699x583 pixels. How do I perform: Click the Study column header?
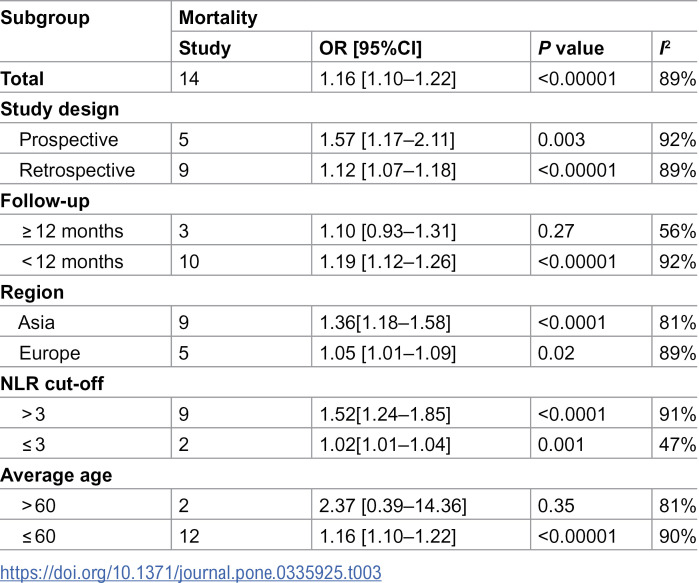205,48
